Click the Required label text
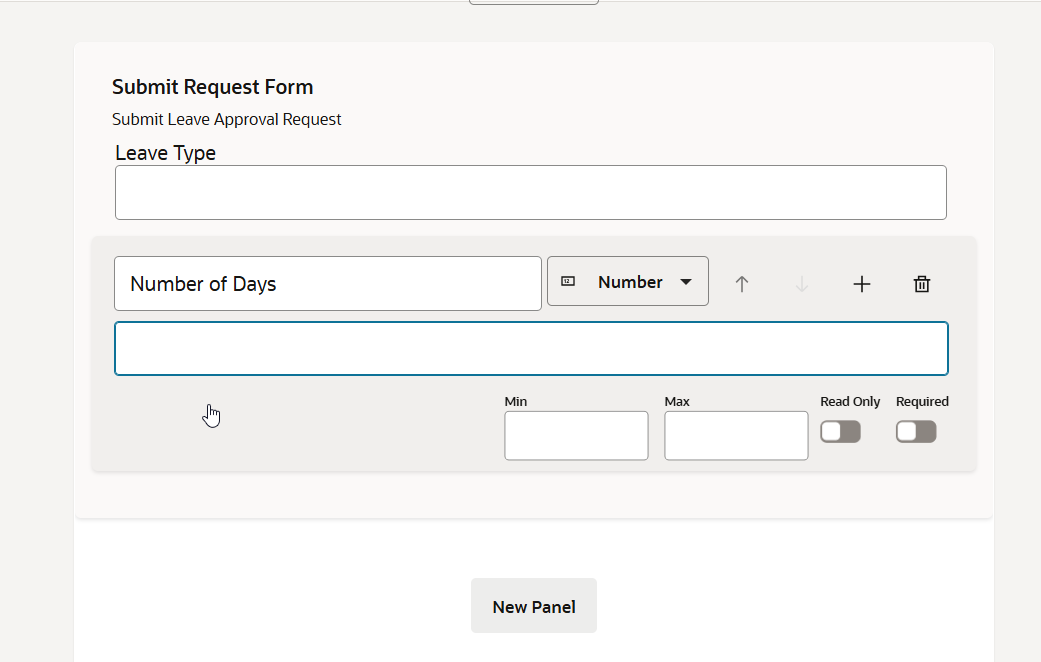1041x662 pixels. point(922,401)
